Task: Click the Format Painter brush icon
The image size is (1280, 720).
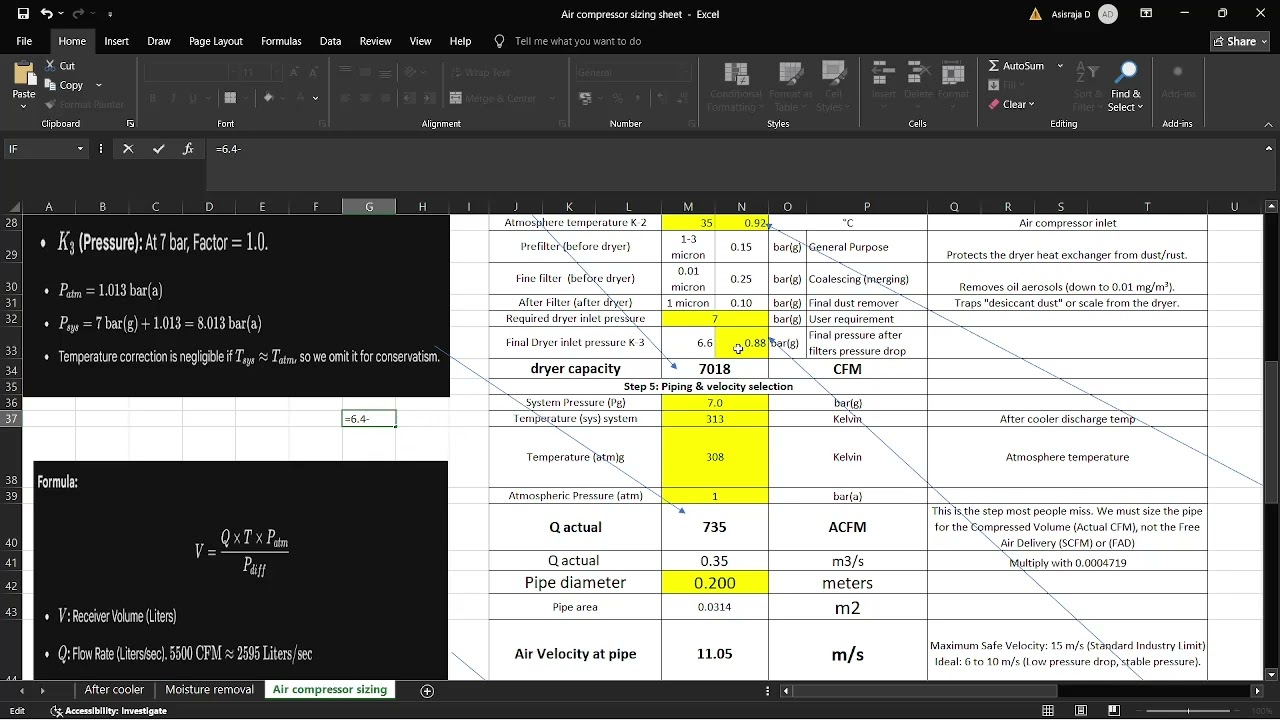Action: pyautogui.click(x=50, y=104)
